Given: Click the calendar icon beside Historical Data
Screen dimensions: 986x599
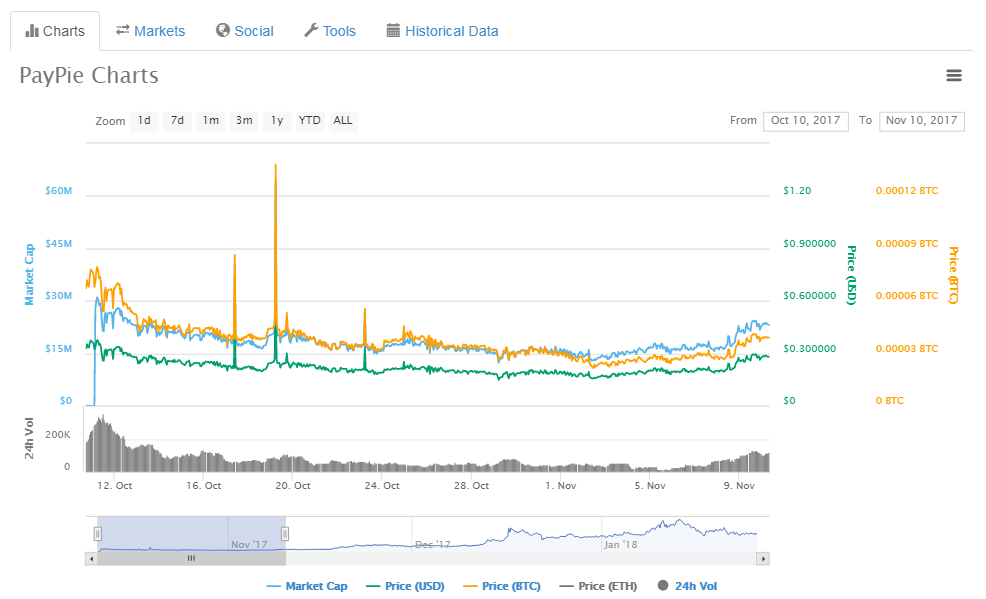Looking at the screenshot, I should (x=393, y=30).
